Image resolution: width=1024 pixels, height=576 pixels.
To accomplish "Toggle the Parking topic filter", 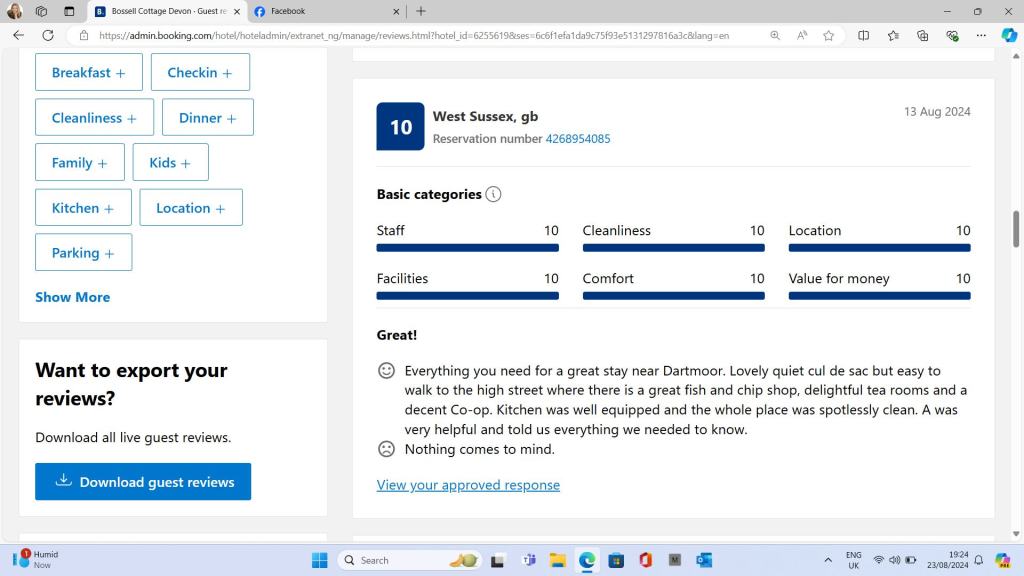I will click(x=83, y=253).
